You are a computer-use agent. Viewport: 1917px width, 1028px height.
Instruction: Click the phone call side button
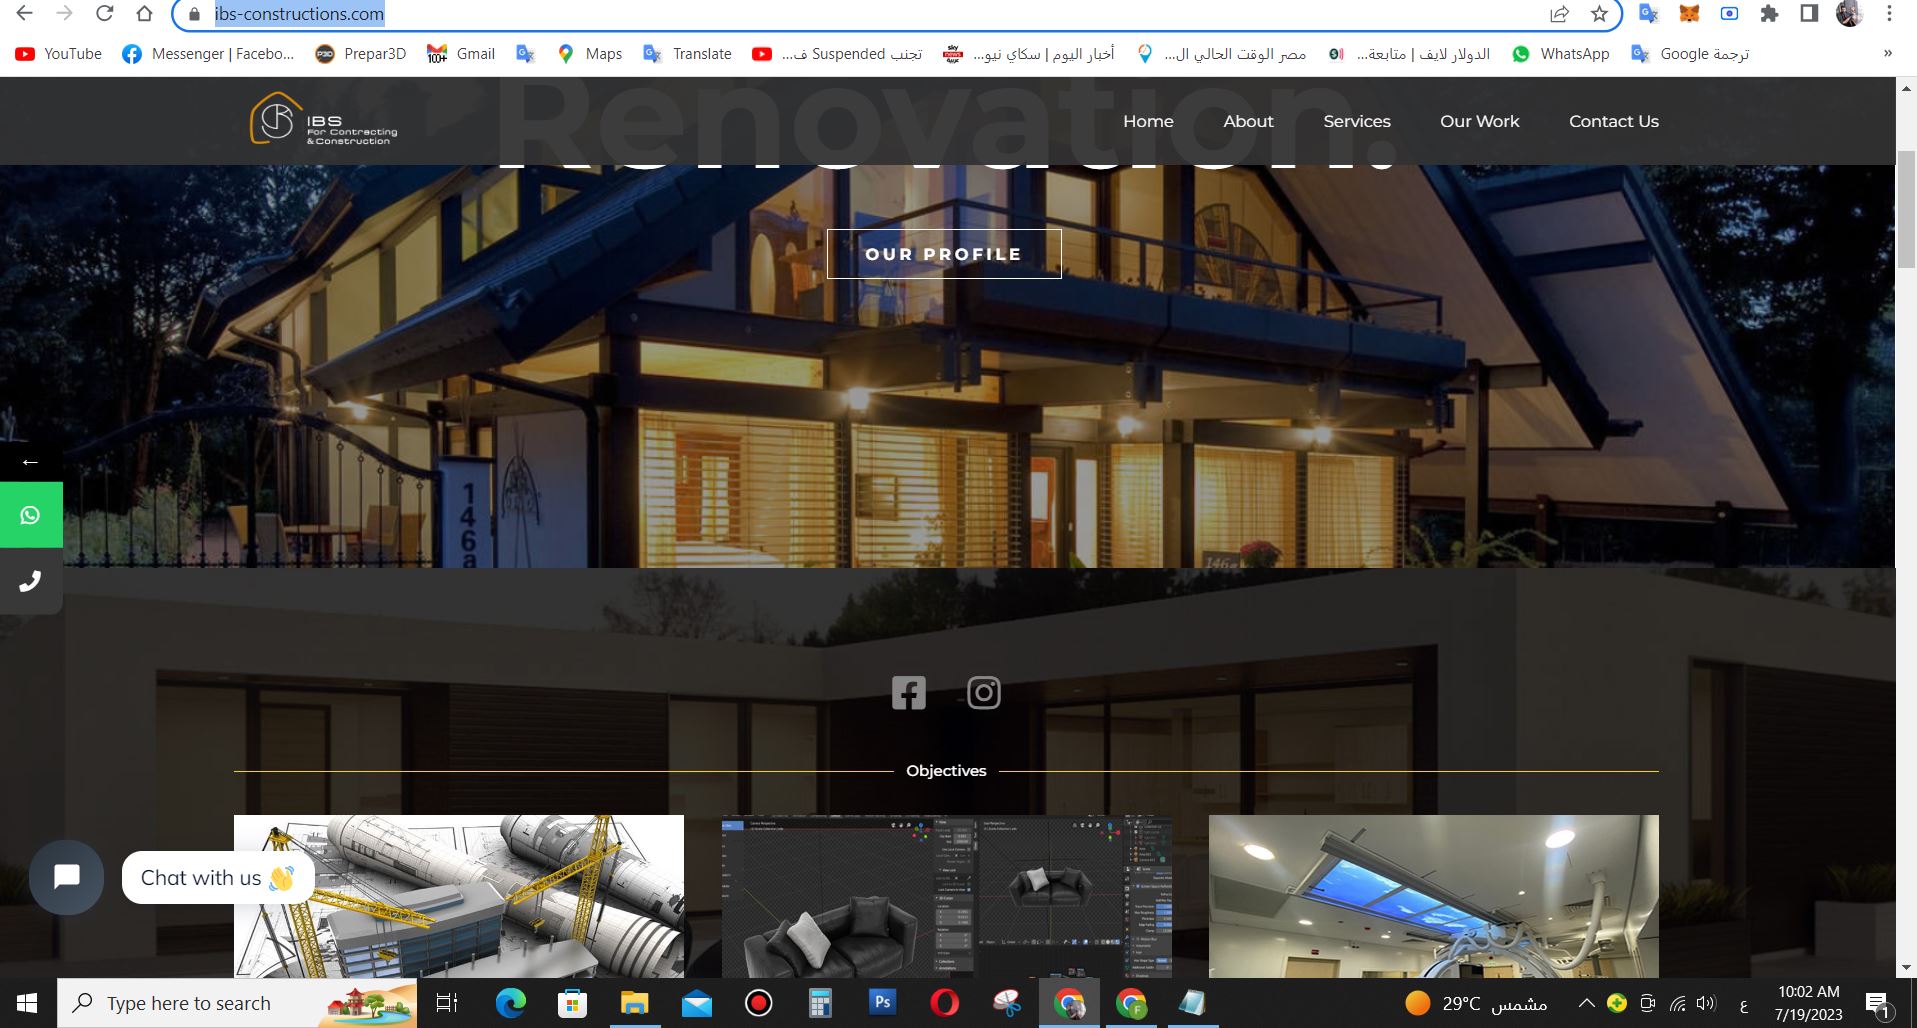[x=30, y=581]
